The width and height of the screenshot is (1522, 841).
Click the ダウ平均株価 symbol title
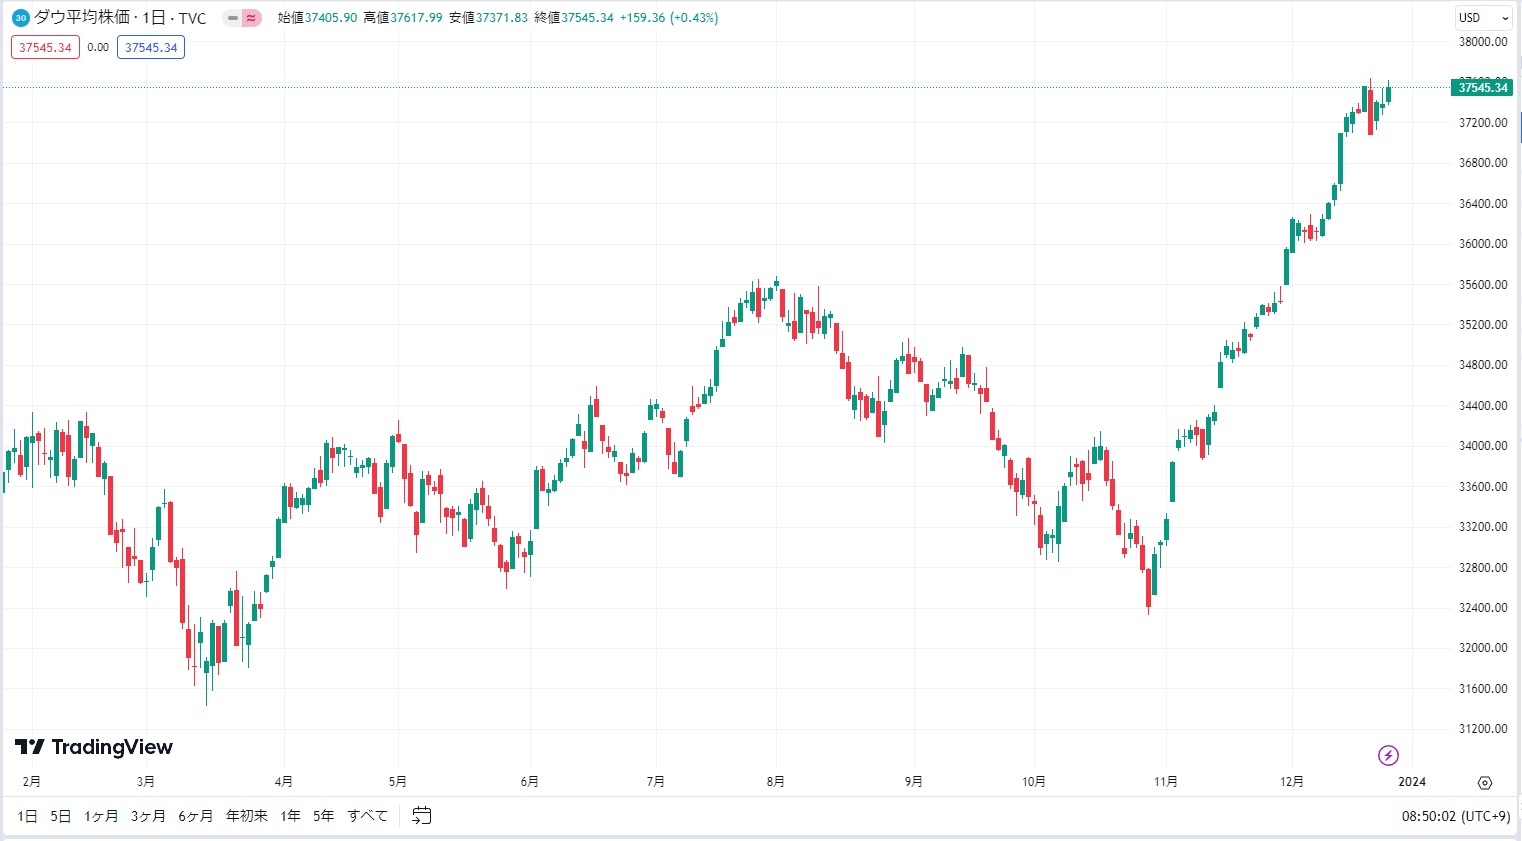tap(82, 18)
